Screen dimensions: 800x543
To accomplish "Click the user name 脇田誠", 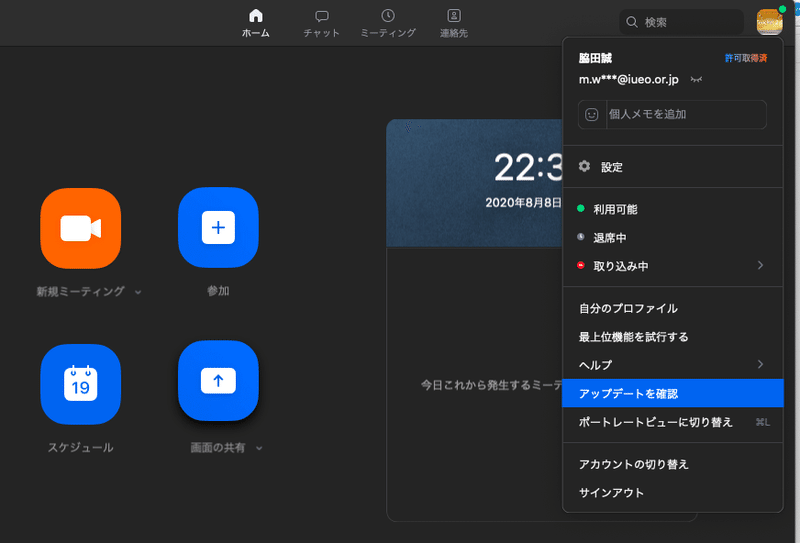I will 595,58.
